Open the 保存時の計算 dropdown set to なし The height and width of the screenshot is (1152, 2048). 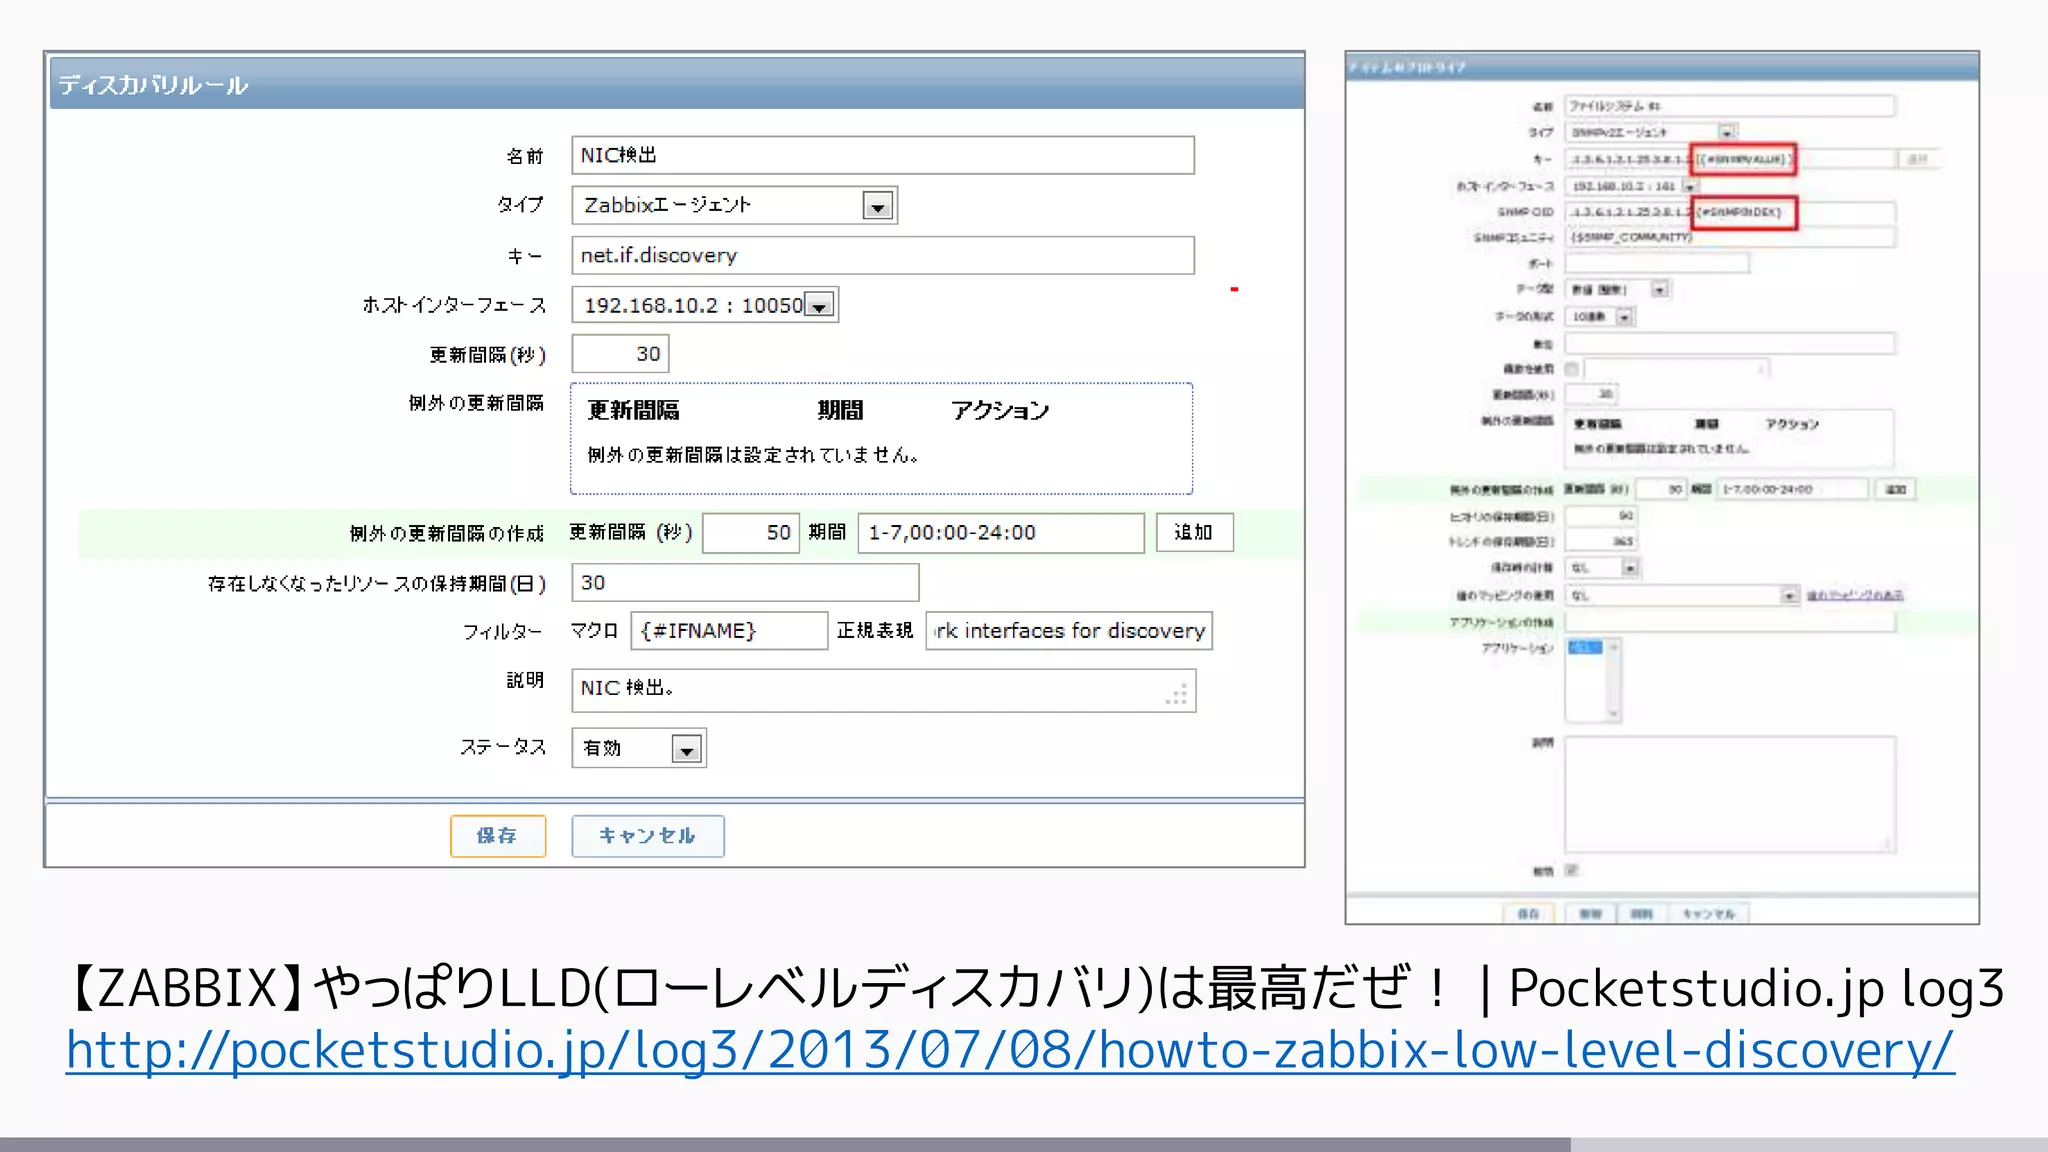click(x=1602, y=567)
